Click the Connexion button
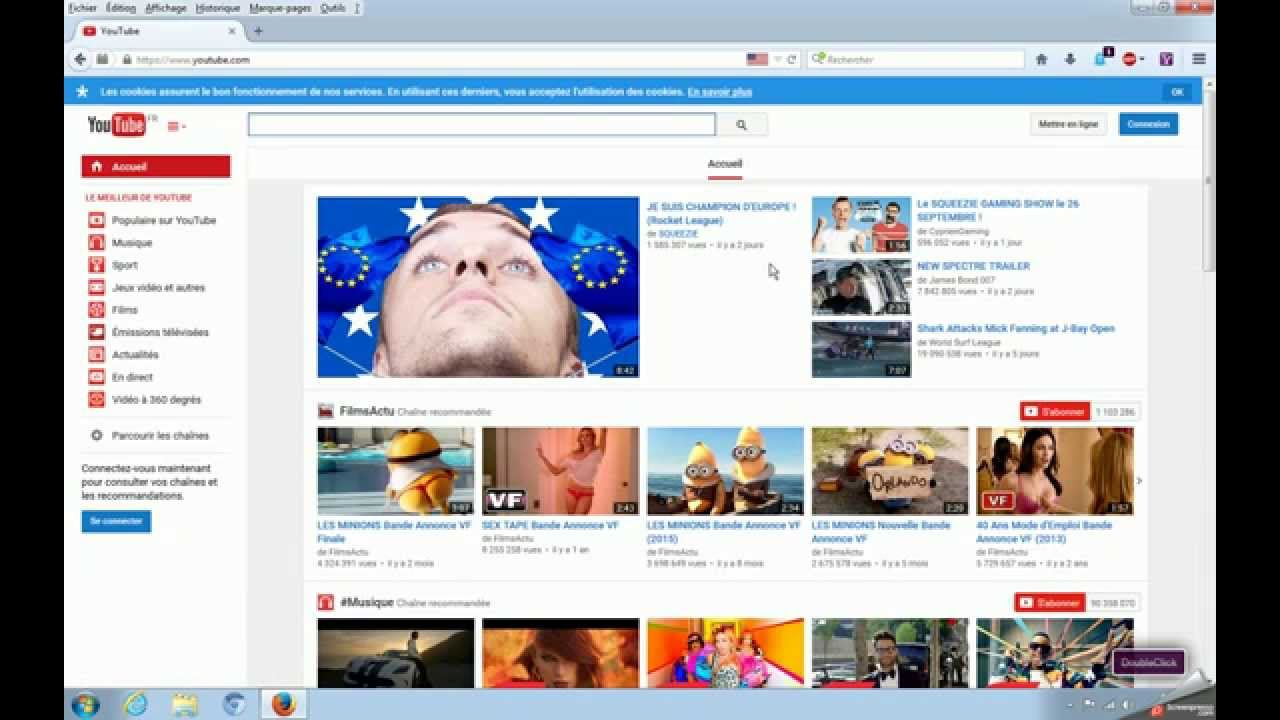The height and width of the screenshot is (720, 1280). (1148, 124)
